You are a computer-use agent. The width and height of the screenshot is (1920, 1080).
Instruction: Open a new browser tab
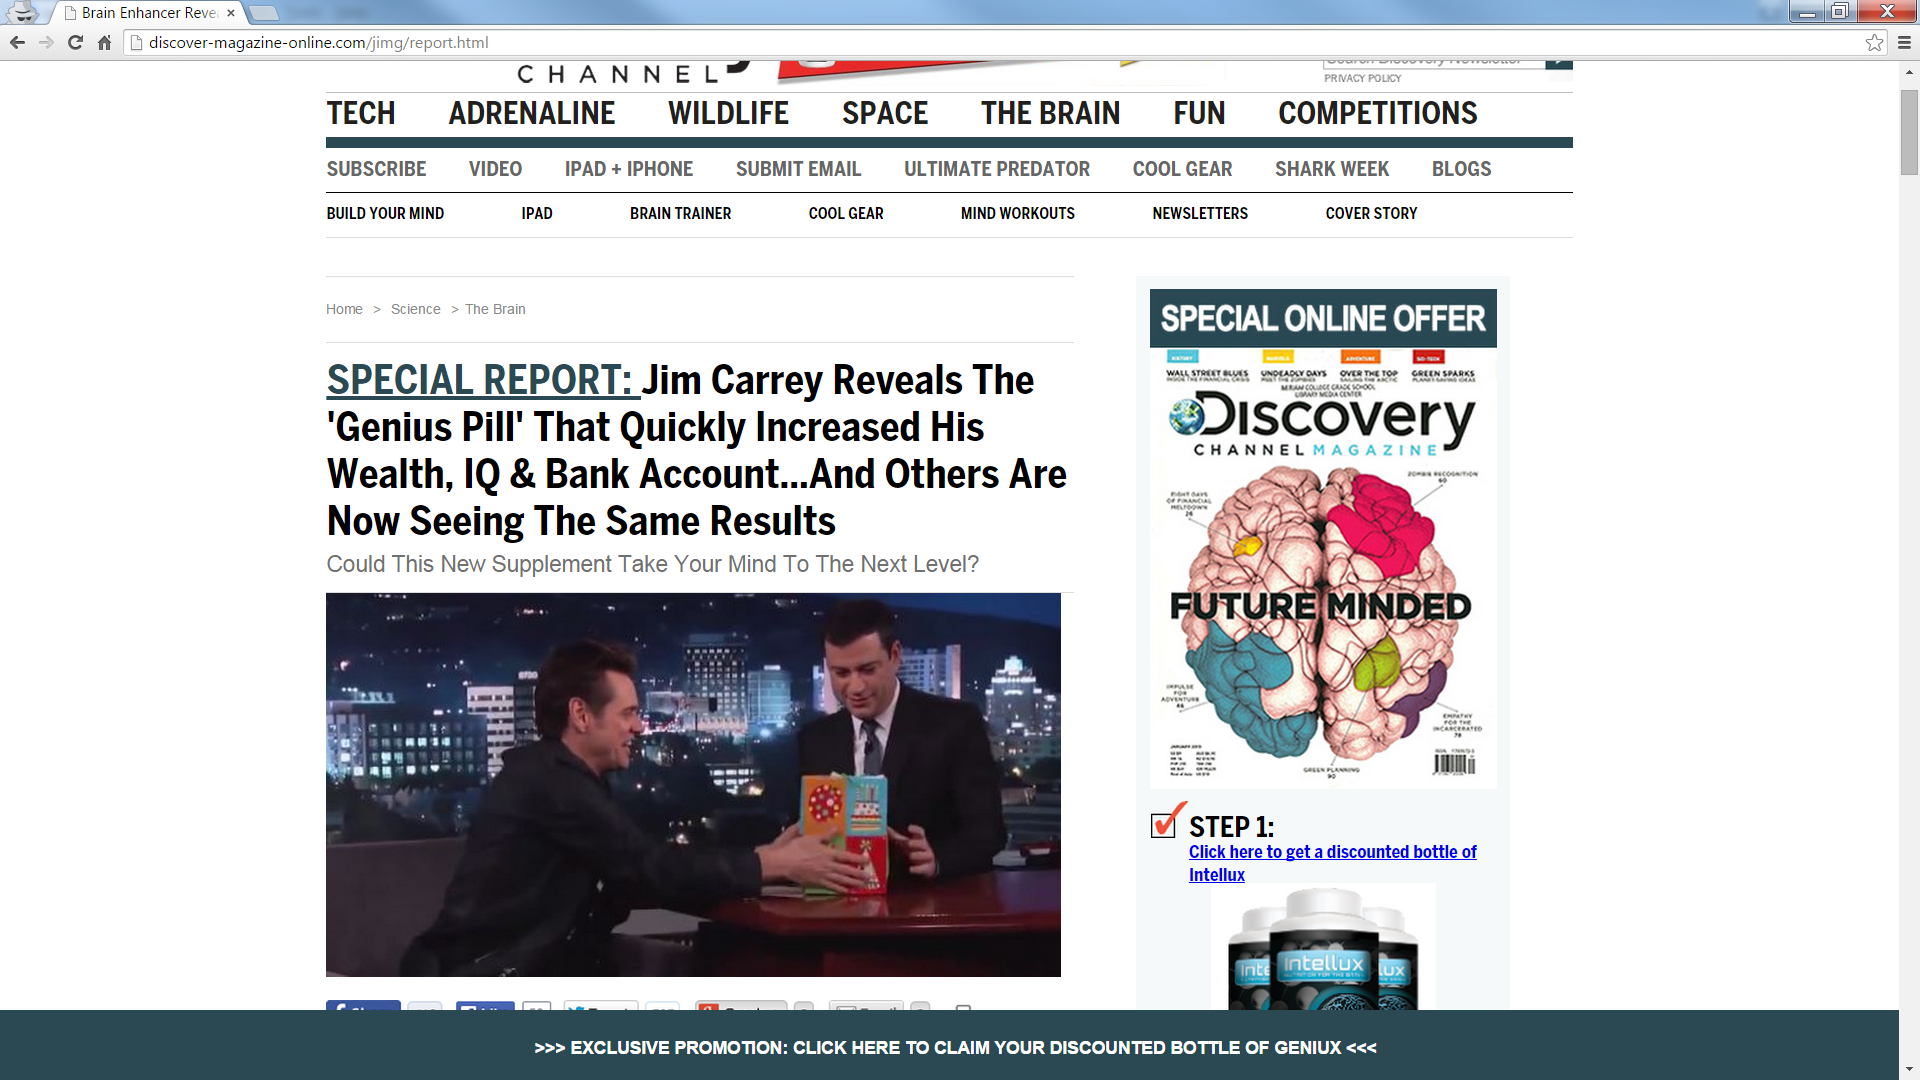tap(264, 13)
